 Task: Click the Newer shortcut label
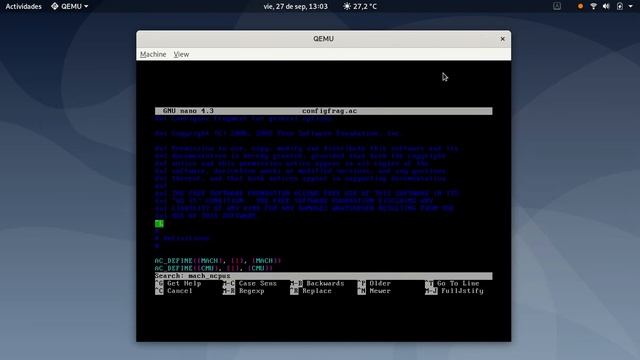pyautogui.click(x=380, y=291)
